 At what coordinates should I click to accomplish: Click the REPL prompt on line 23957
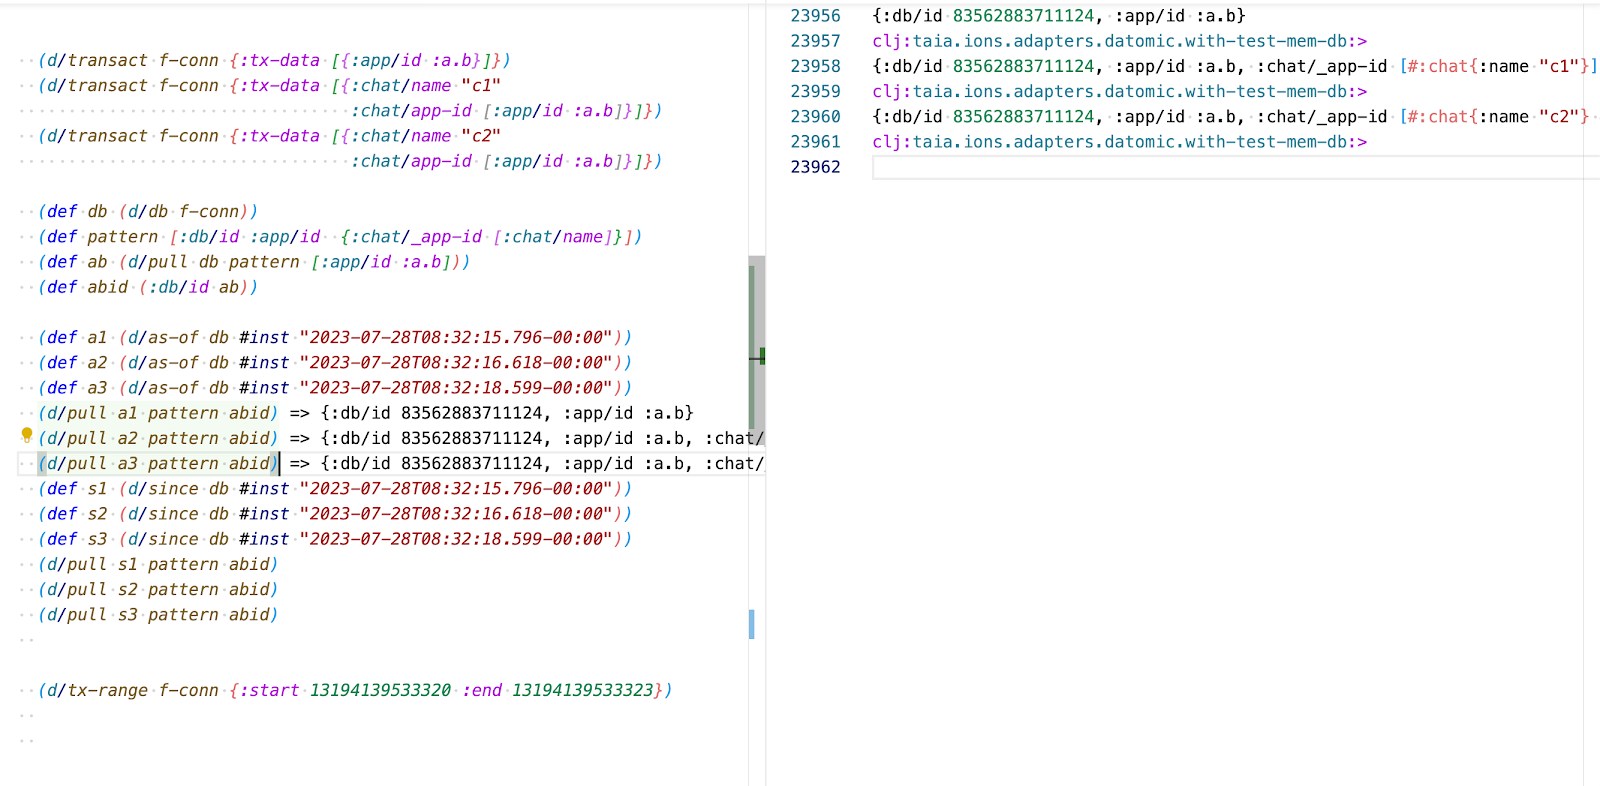[1119, 41]
